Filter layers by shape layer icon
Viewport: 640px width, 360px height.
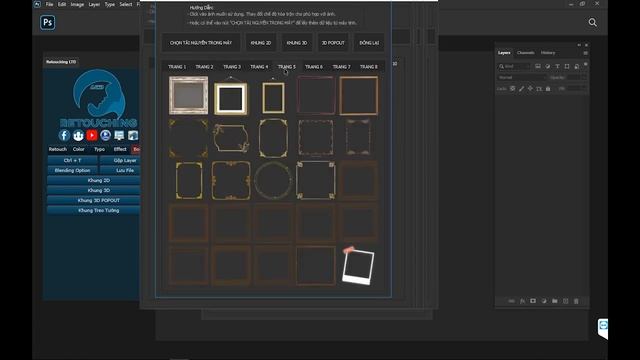[x=567, y=66]
